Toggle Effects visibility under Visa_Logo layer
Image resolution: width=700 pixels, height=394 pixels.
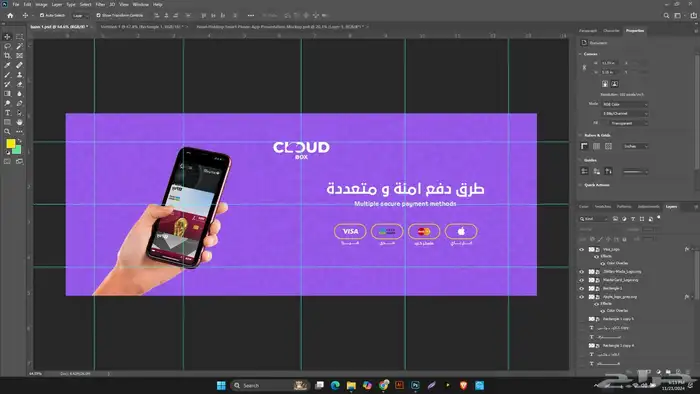(596, 257)
